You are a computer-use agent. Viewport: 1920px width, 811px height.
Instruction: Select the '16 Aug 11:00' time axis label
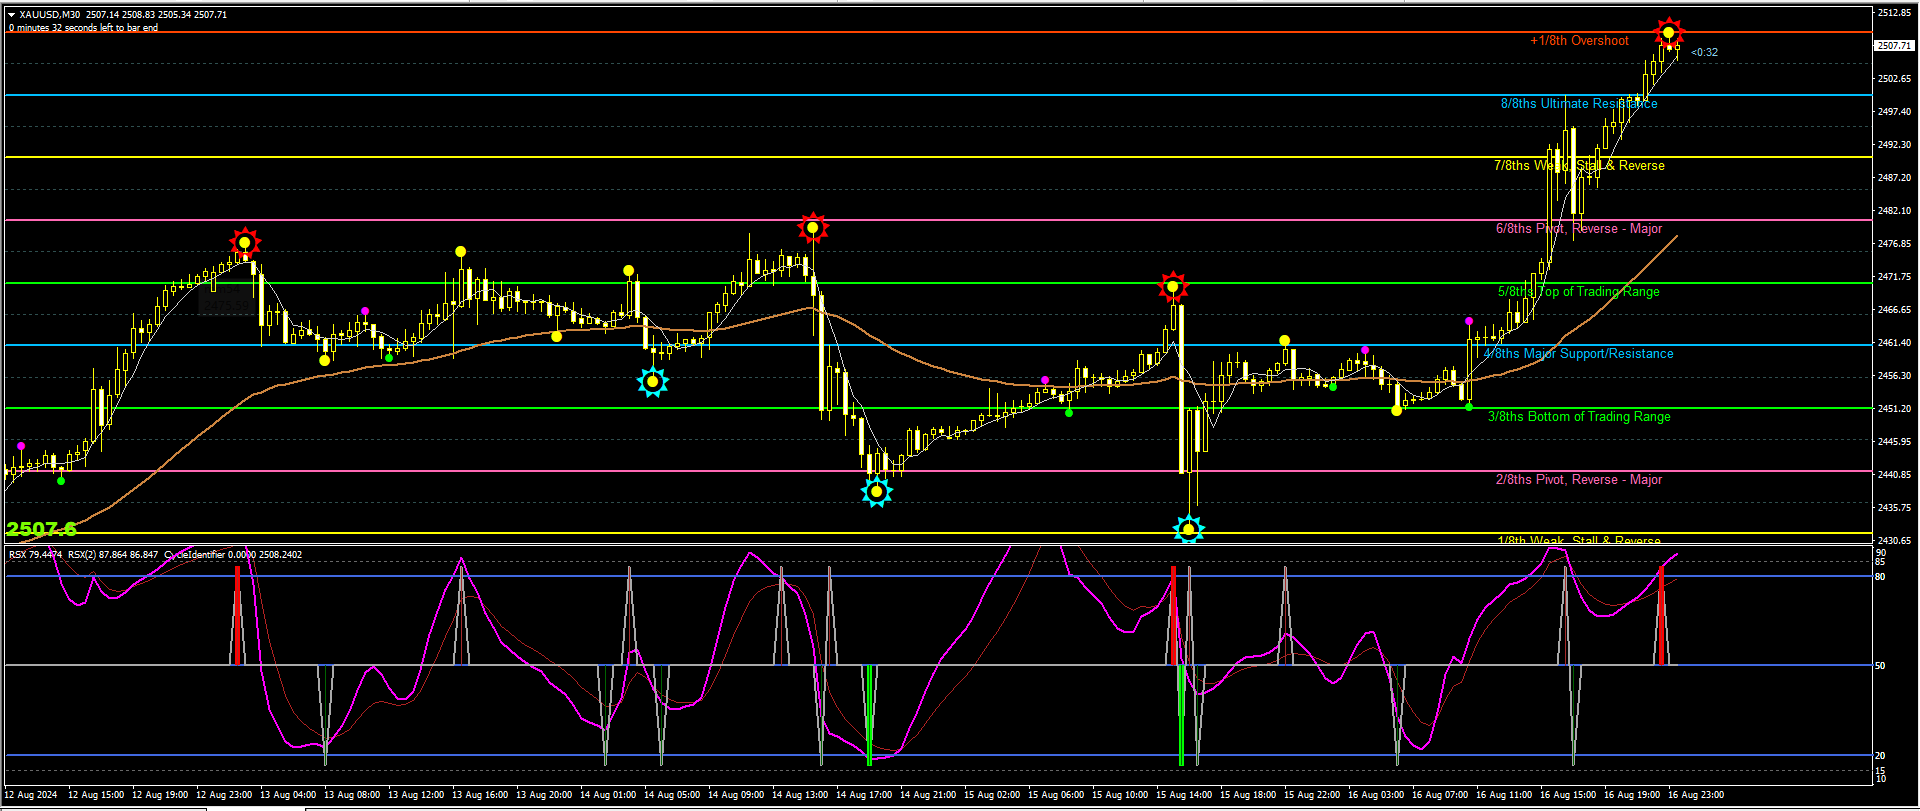1504,795
